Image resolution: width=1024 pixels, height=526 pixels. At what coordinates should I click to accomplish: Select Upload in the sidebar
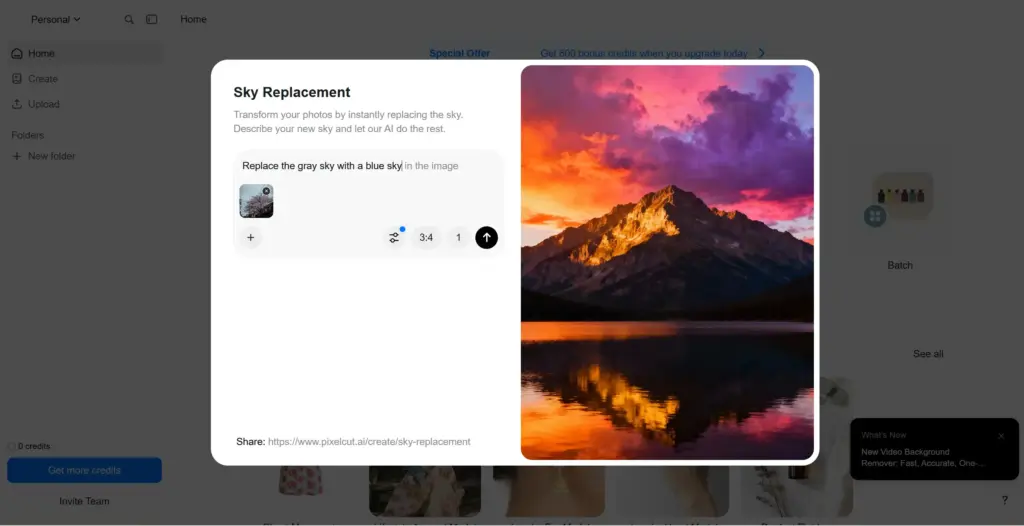pyautogui.click(x=43, y=104)
